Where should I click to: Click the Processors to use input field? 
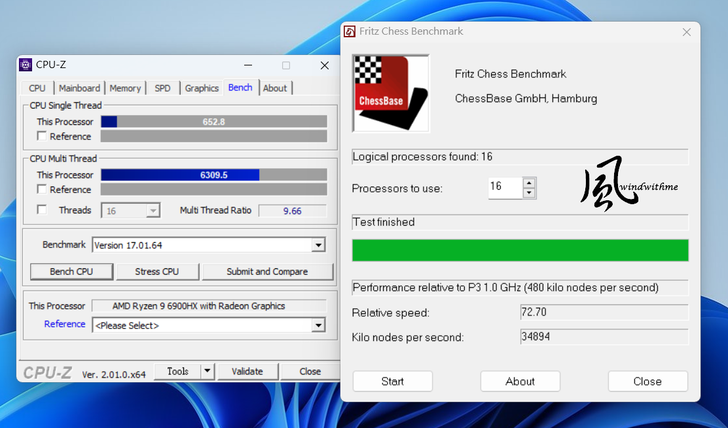click(x=504, y=187)
